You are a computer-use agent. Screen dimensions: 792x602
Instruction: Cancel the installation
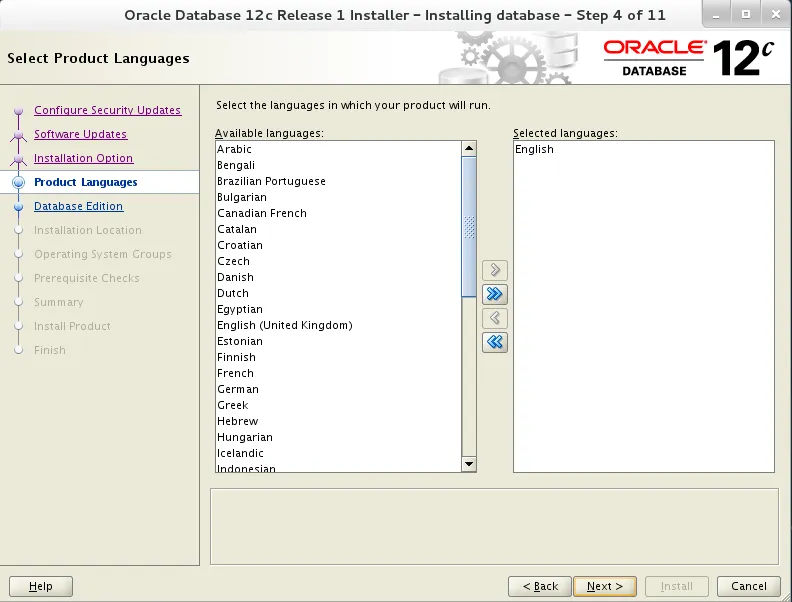click(x=748, y=586)
